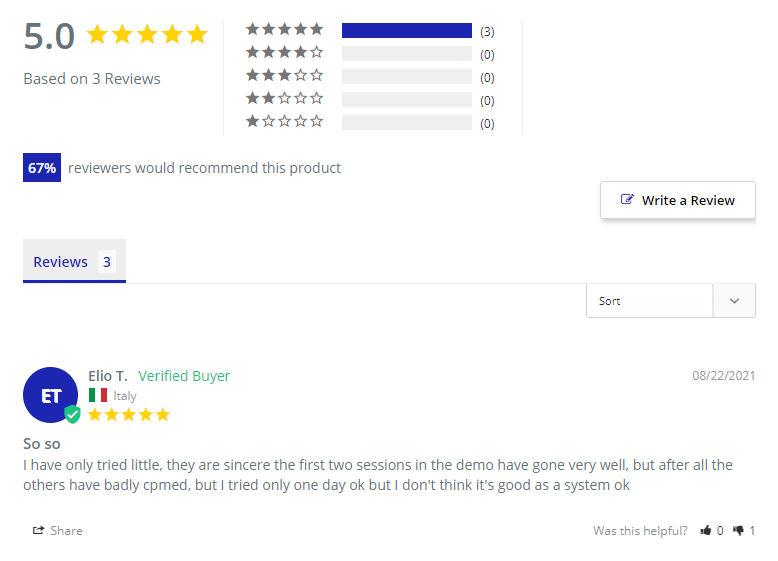
Task: Click the blue five-star rating bar
Action: (406, 31)
